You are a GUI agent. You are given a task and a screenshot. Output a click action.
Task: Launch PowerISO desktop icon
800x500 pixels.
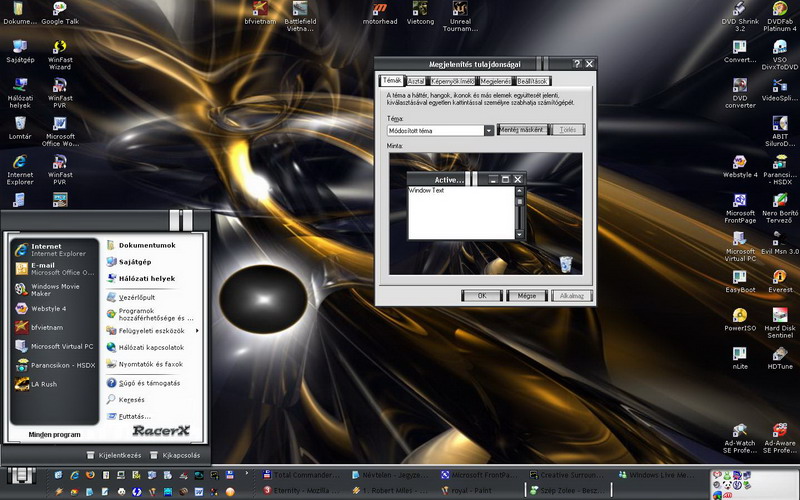(x=740, y=320)
